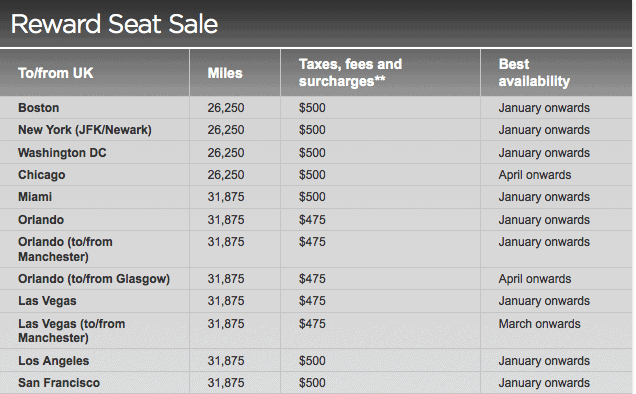Select April onwards in the Glasgow row
Screen dimensions: 636x394
[535, 279]
